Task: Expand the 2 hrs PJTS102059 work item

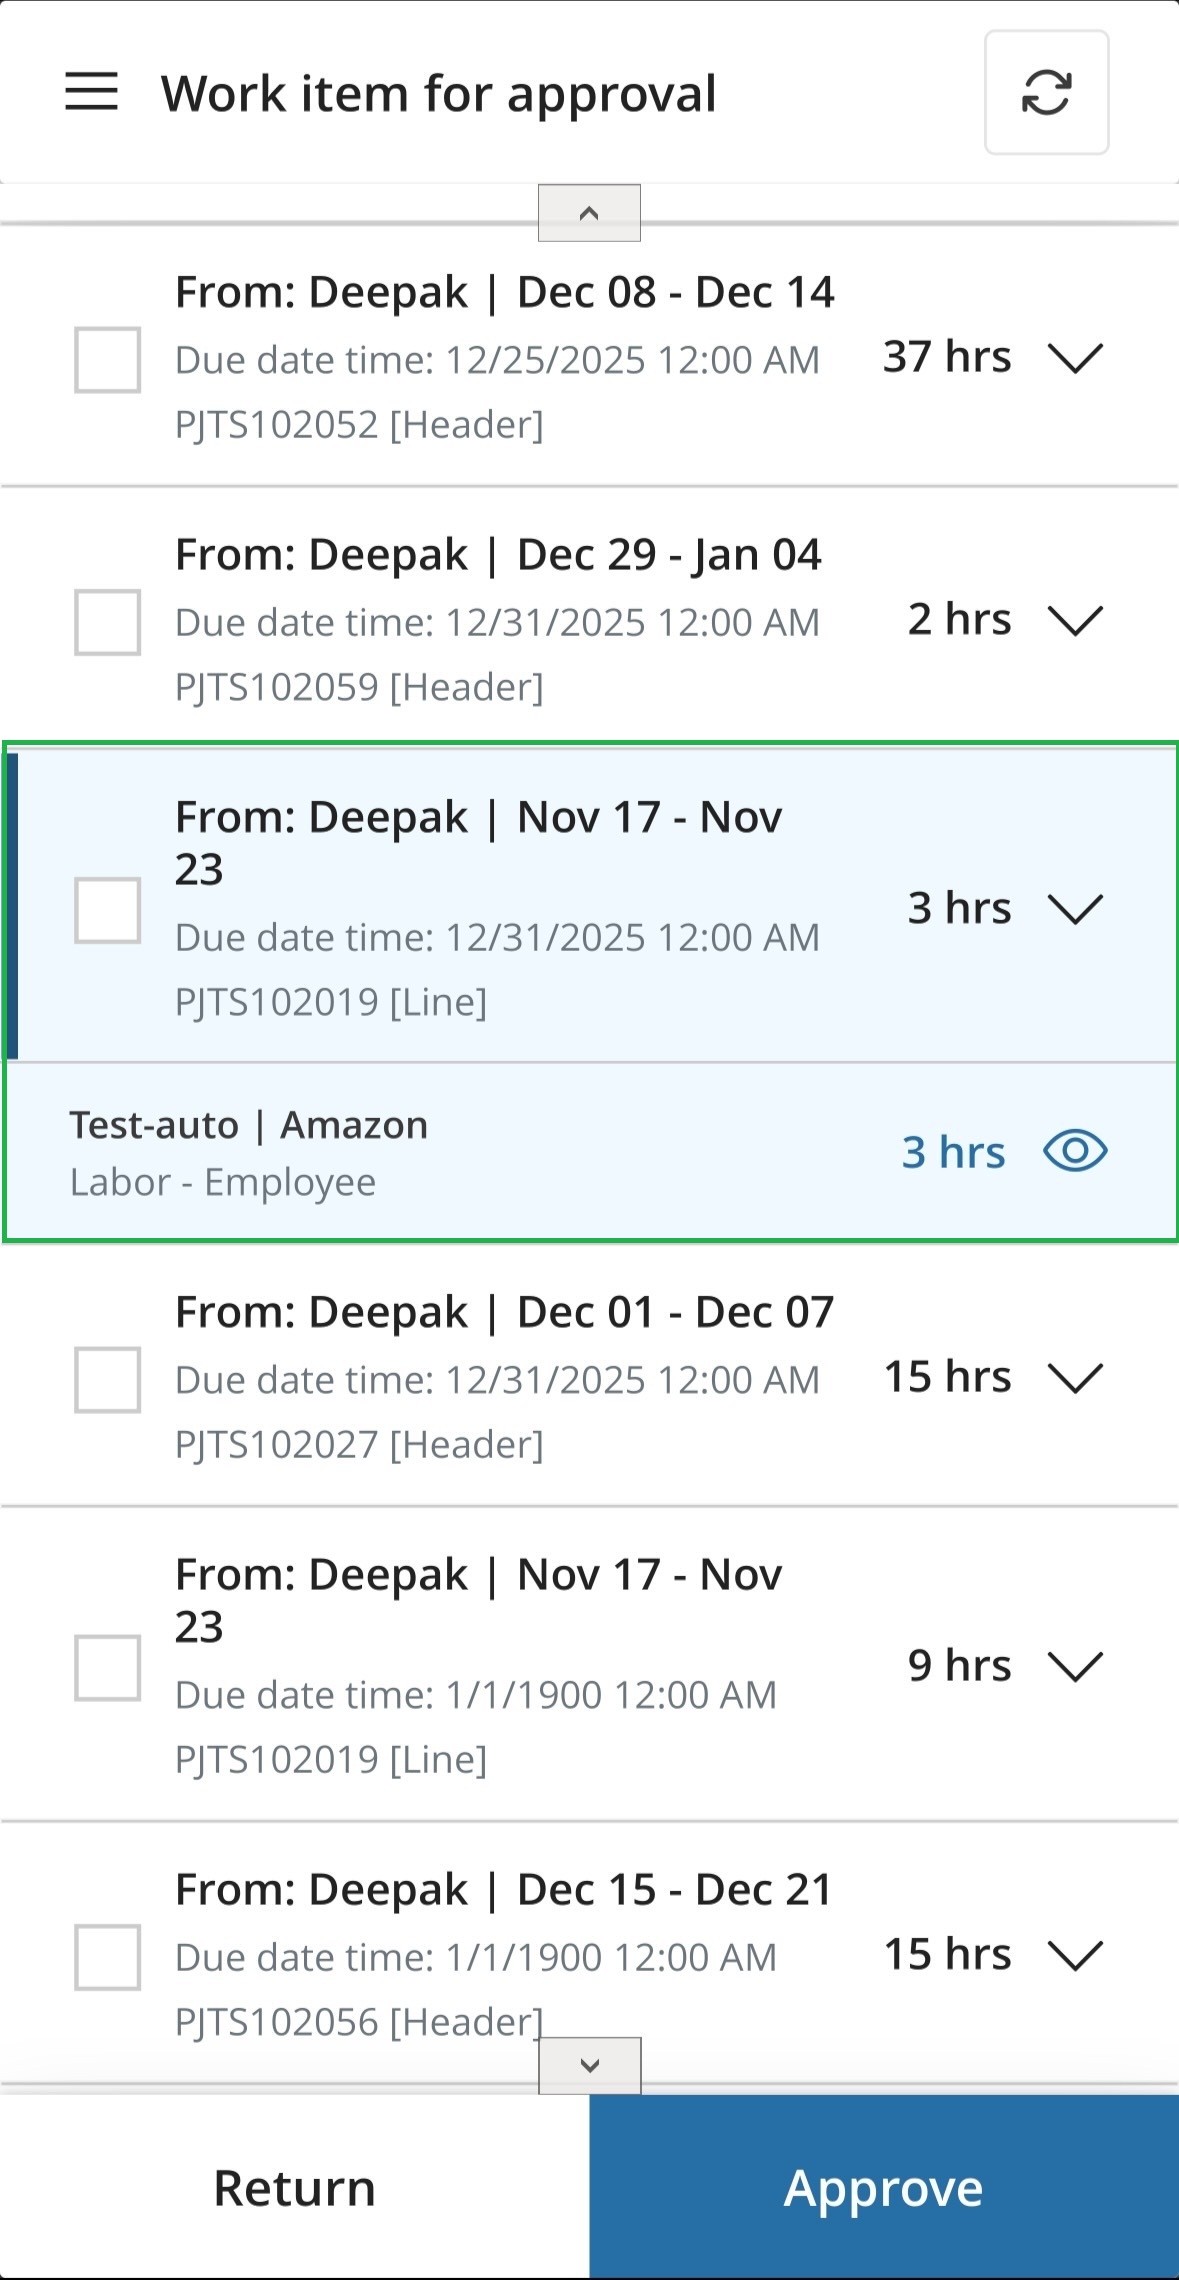Action: click(x=1075, y=620)
